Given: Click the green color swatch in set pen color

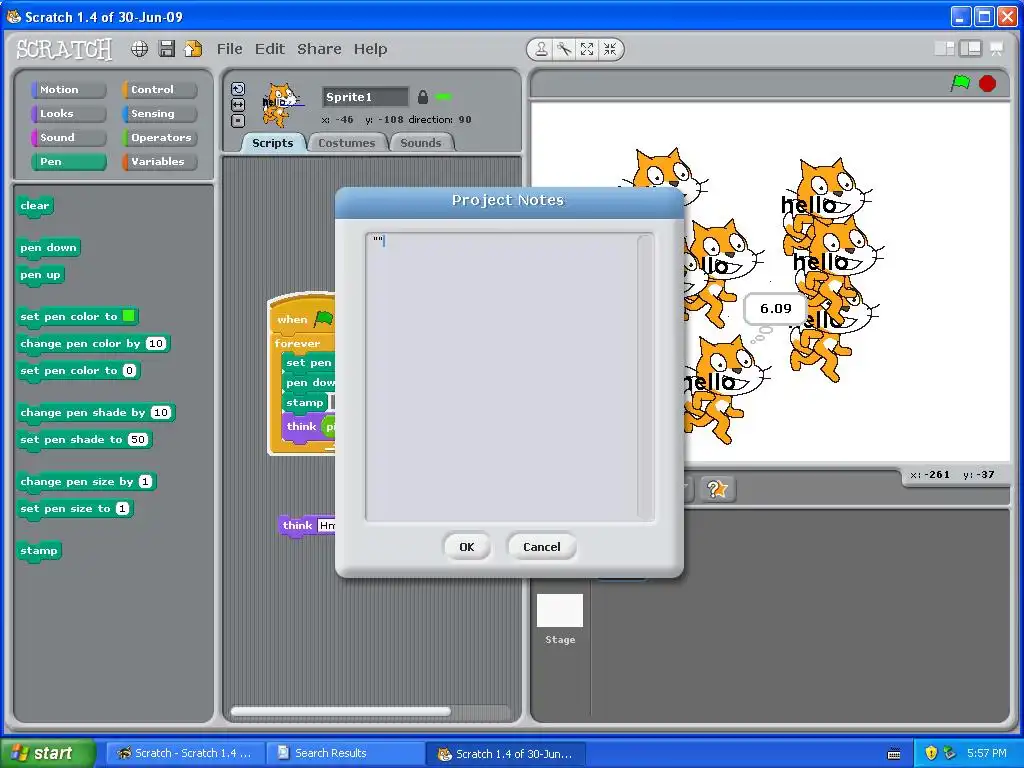Looking at the screenshot, I should click(x=129, y=316).
